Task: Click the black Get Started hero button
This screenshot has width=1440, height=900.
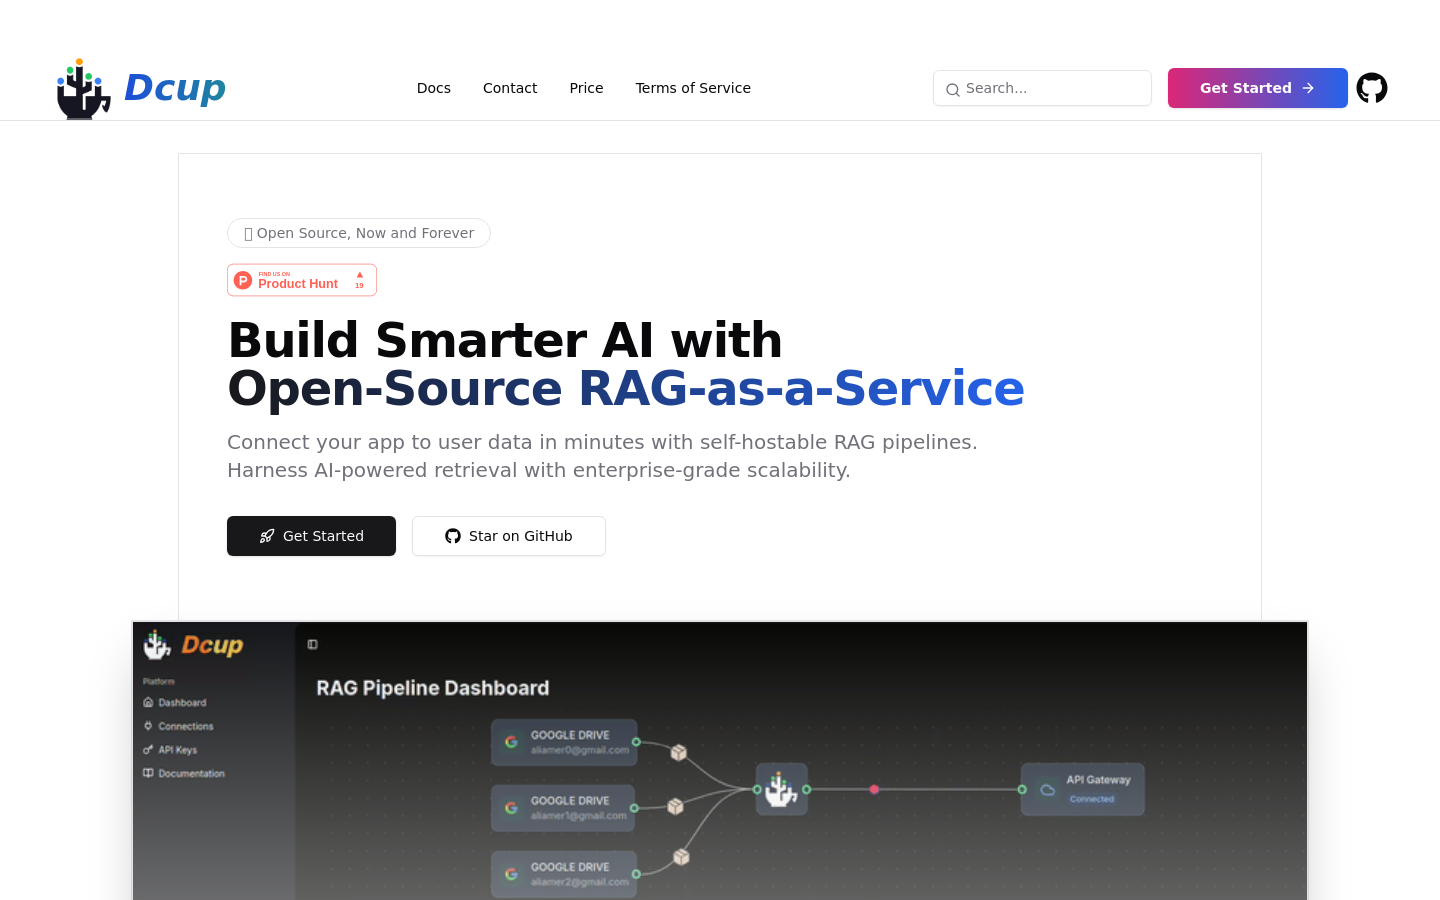Action: point(311,536)
